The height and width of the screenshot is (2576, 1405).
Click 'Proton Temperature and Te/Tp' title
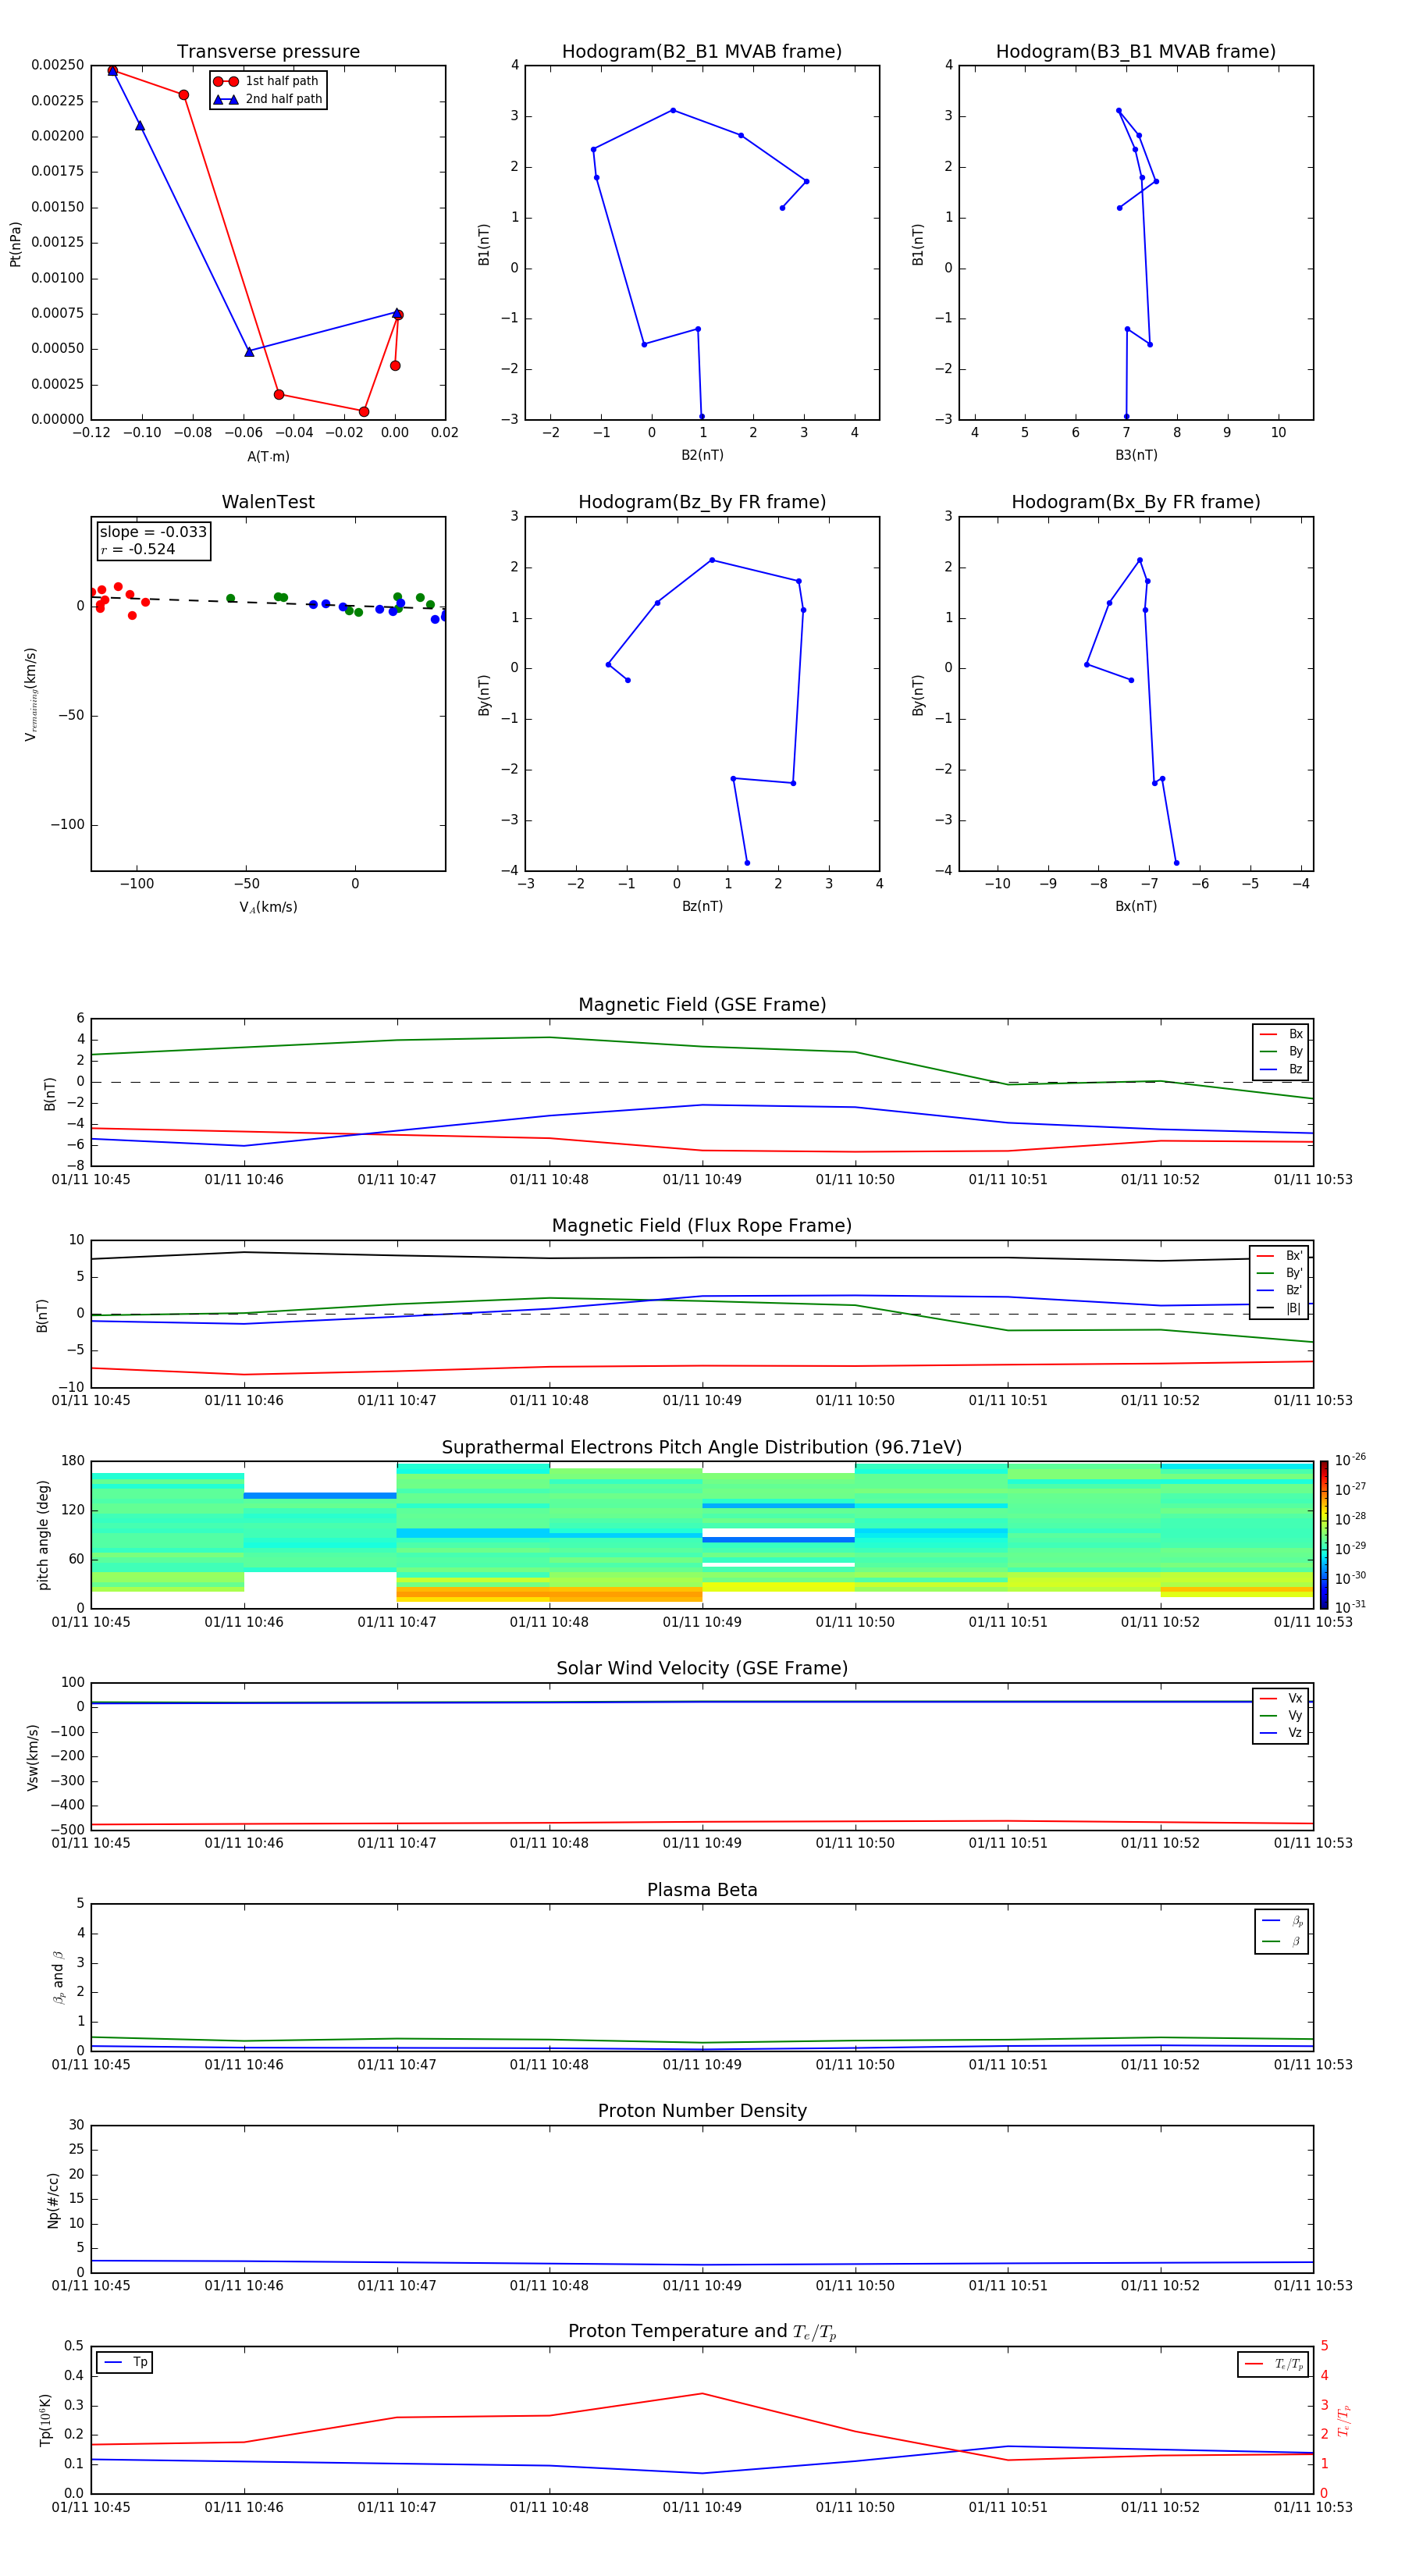702,2332
